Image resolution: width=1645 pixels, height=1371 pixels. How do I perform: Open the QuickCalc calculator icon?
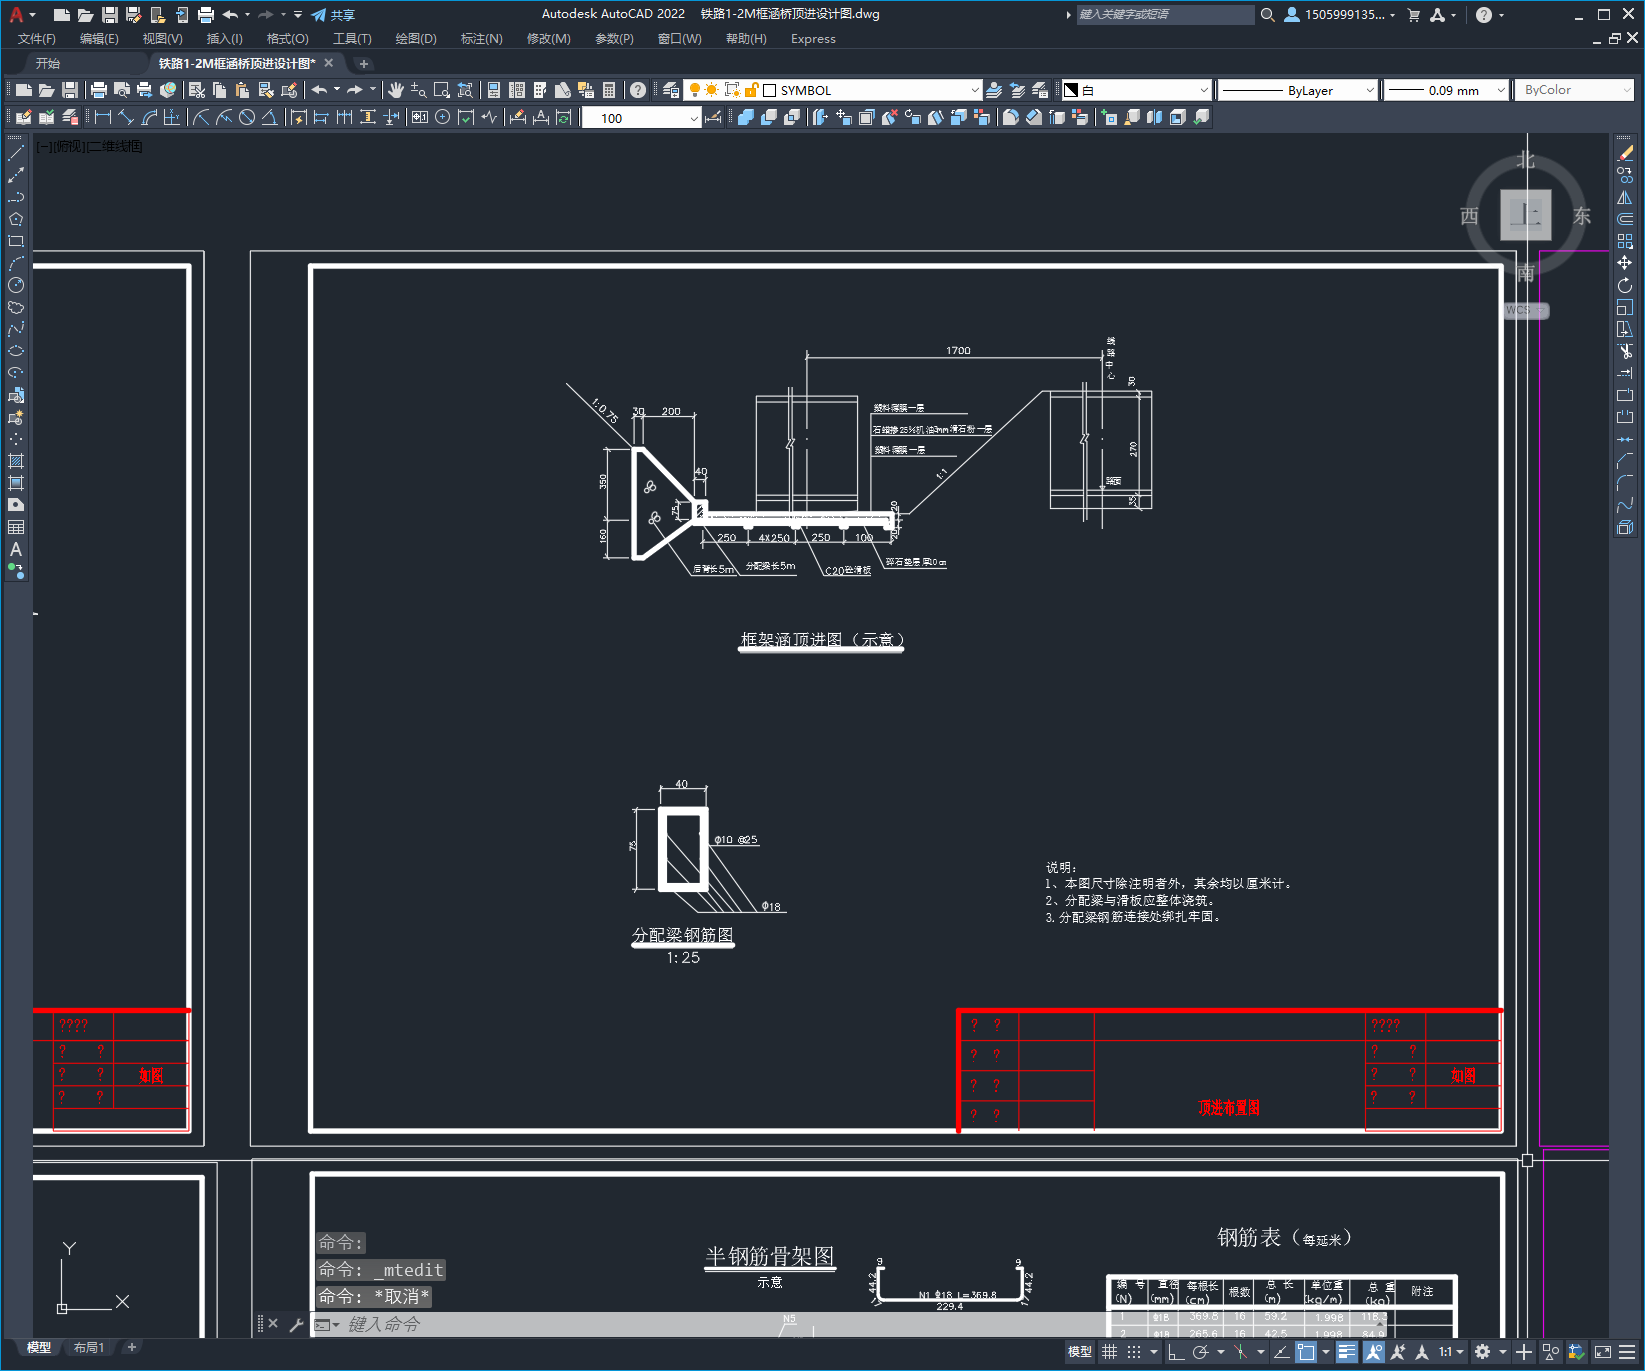[x=609, y=90]
